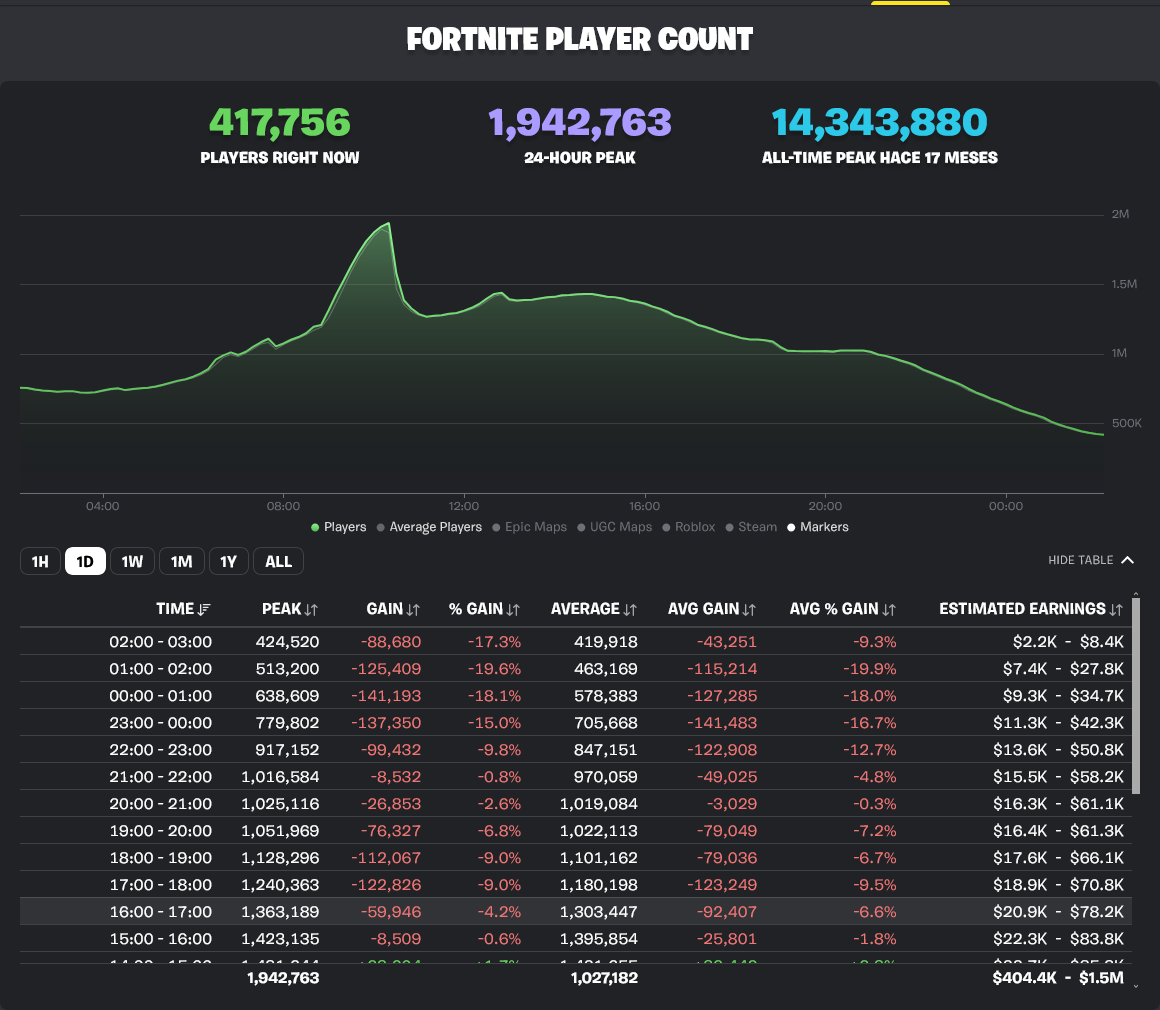Show the ALL time range
This screenshot has width=1160, height=1010.
click(278, 562)
